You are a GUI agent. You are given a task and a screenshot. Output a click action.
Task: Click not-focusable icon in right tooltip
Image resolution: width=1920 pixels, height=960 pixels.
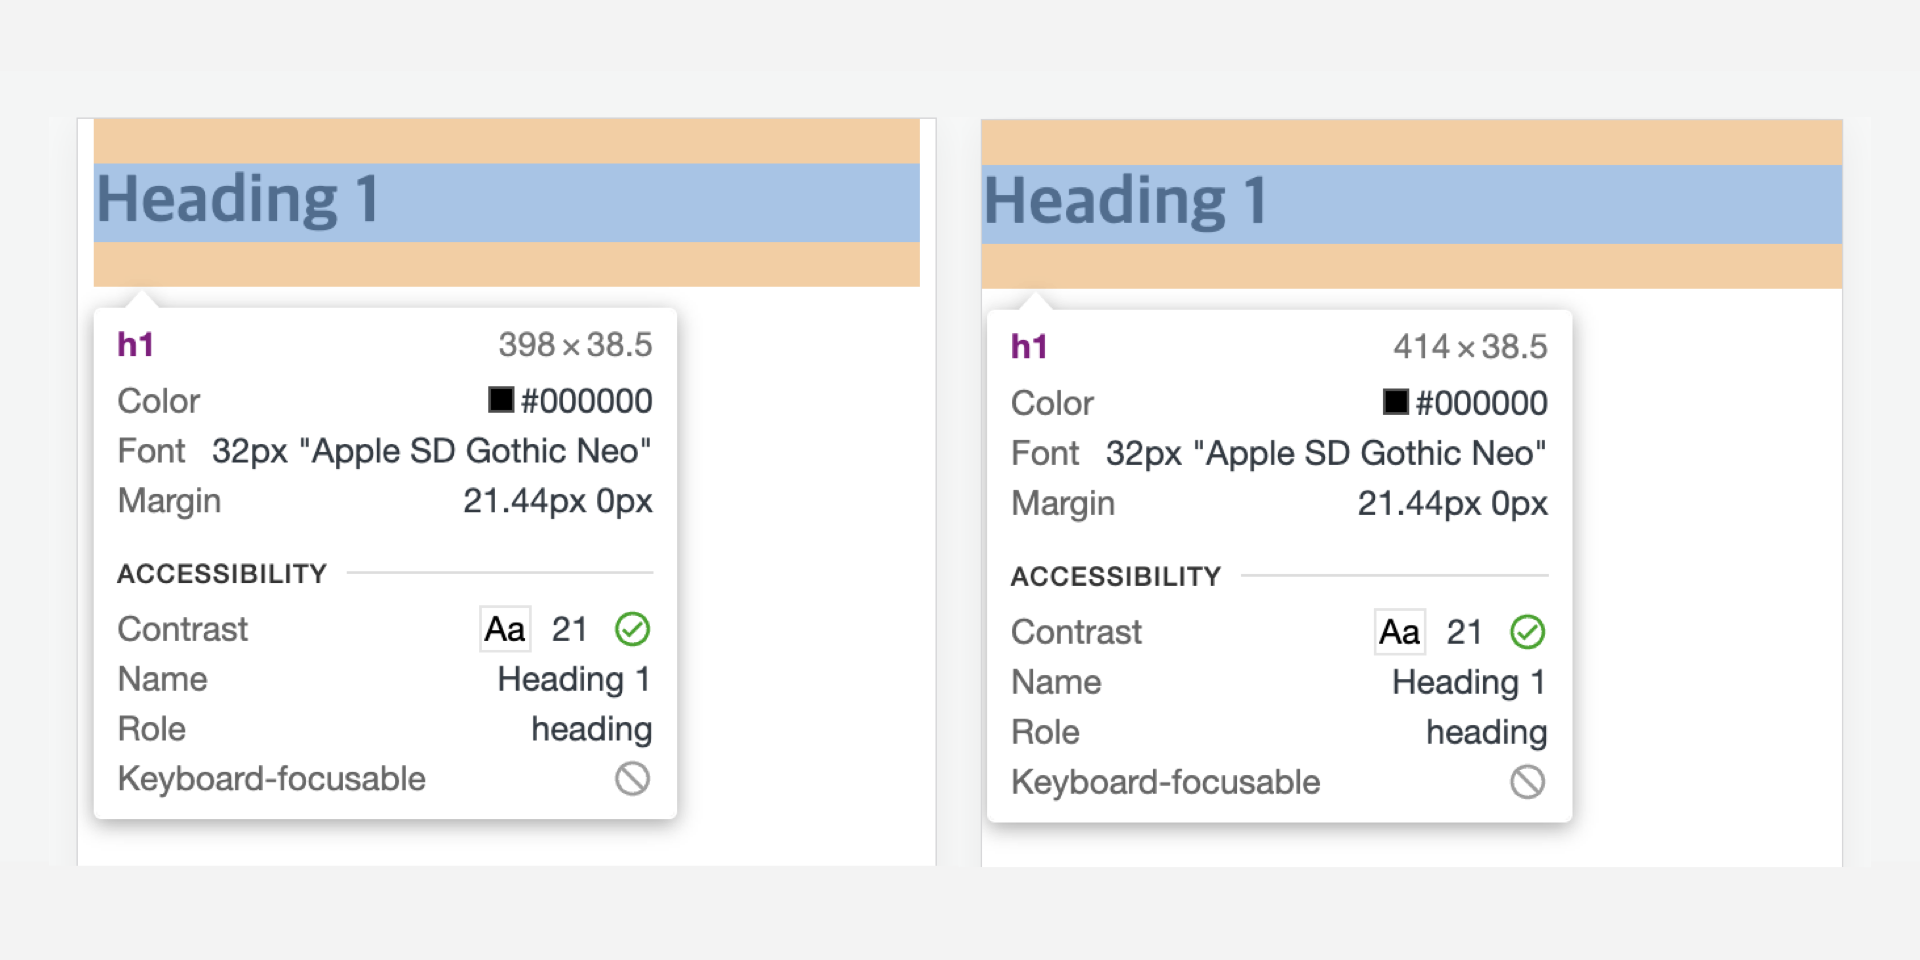click(1527, 781)
